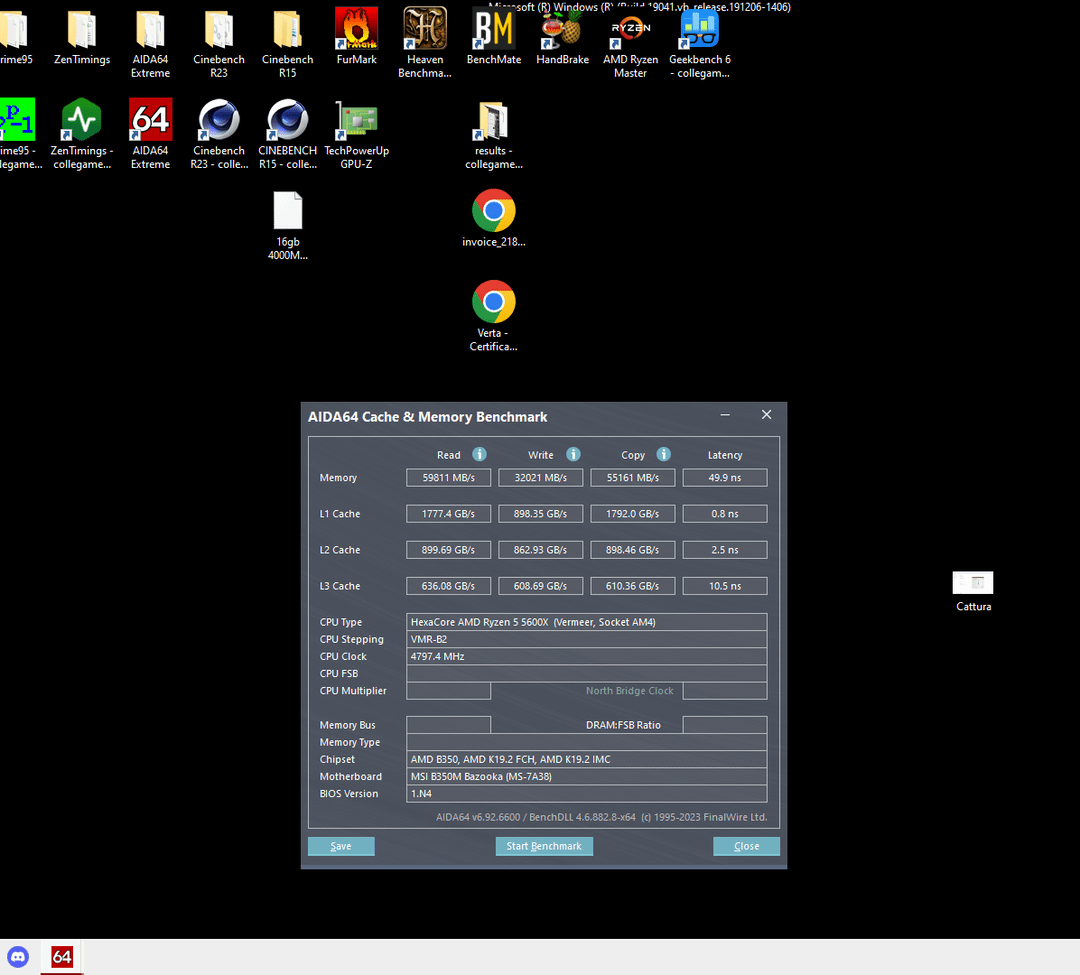
Task: Open Discord from the taskbar
Action: (18, 956)
